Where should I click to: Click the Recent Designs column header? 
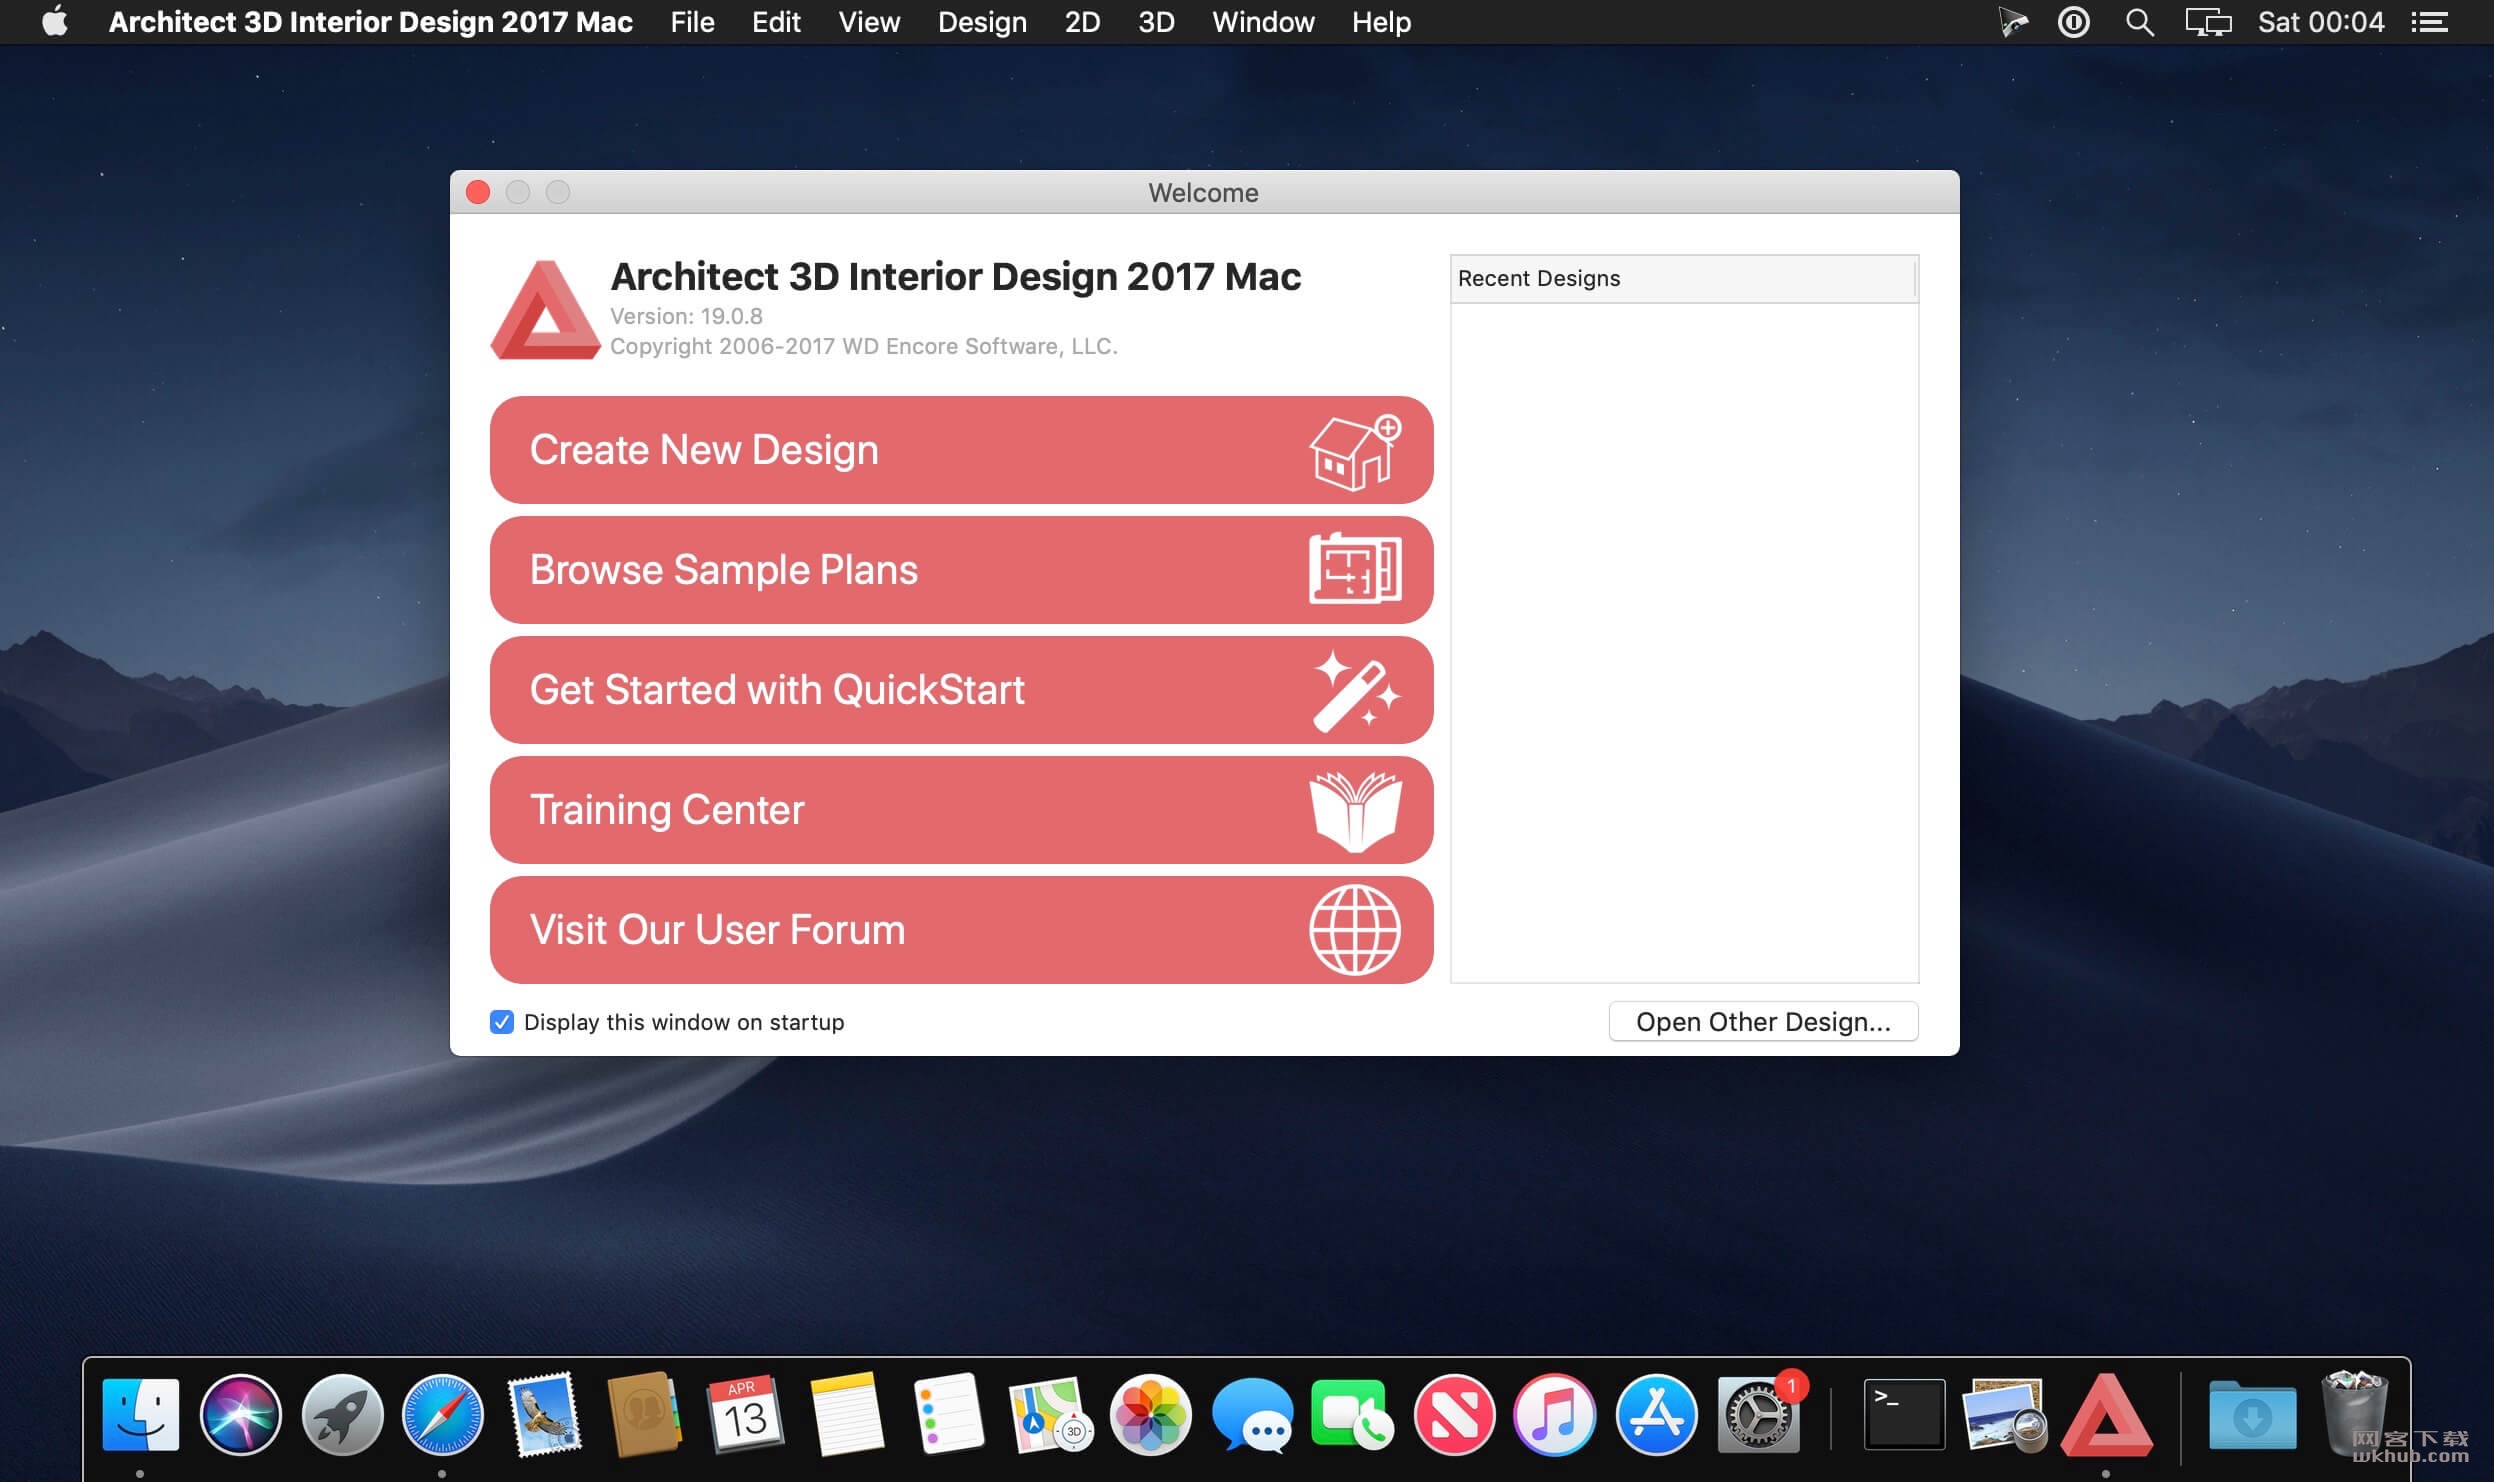click(1684, 279)
